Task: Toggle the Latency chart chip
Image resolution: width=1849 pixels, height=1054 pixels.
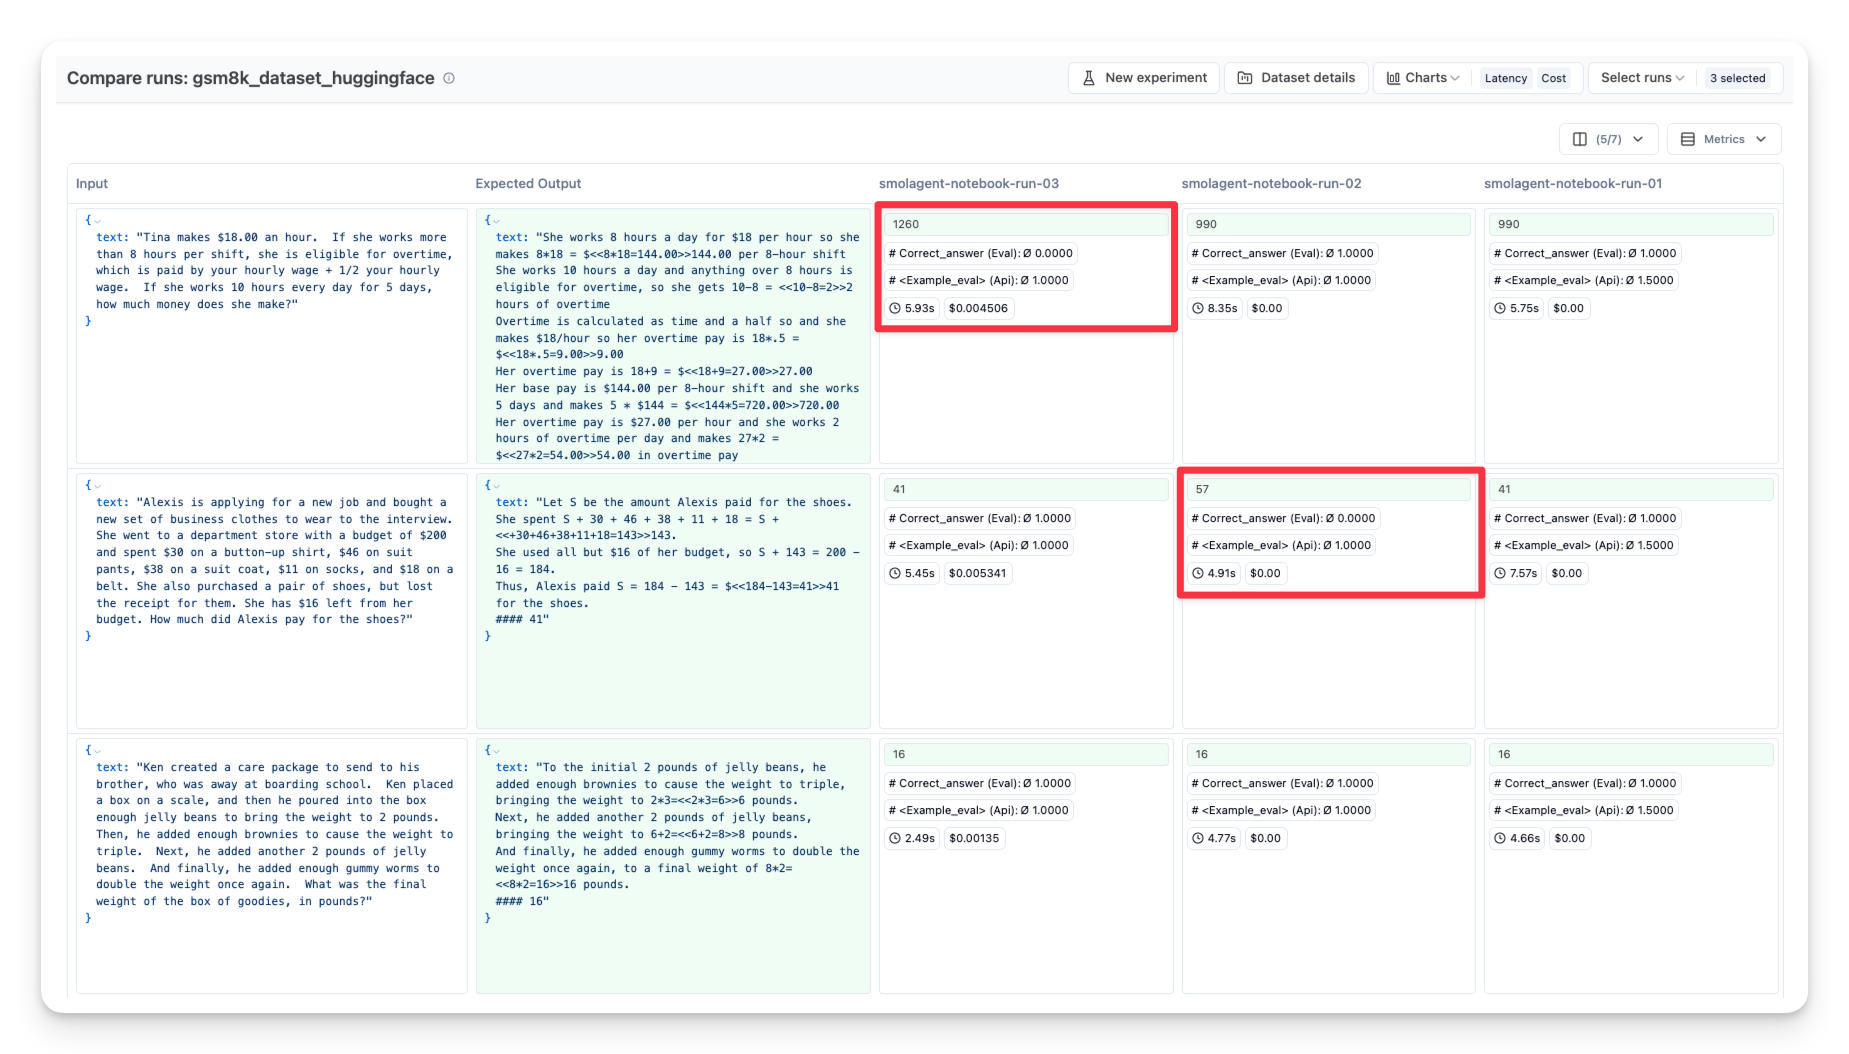Action: [1505, 78]
